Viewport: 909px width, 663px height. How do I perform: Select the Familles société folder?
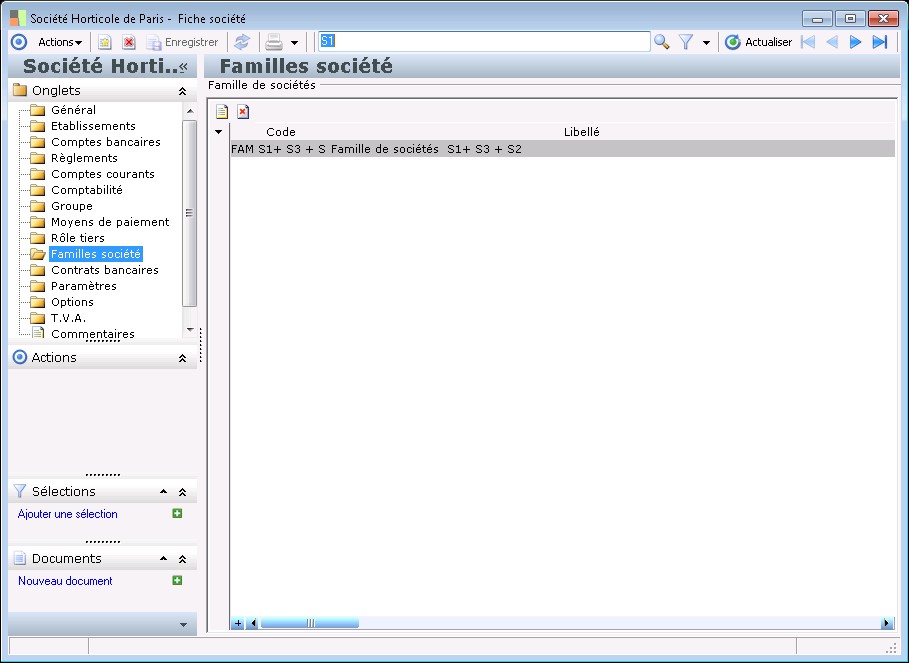(x=96, y=254)
